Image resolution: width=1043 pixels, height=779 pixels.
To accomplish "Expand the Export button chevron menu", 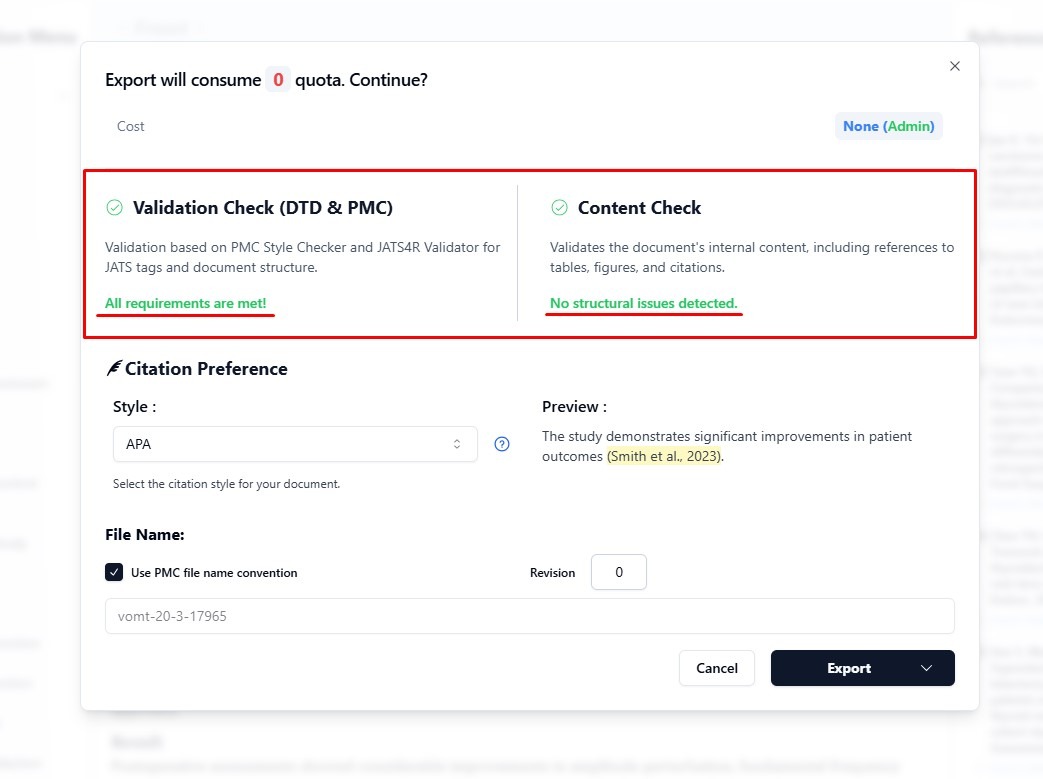I will (x=926, y=668).
